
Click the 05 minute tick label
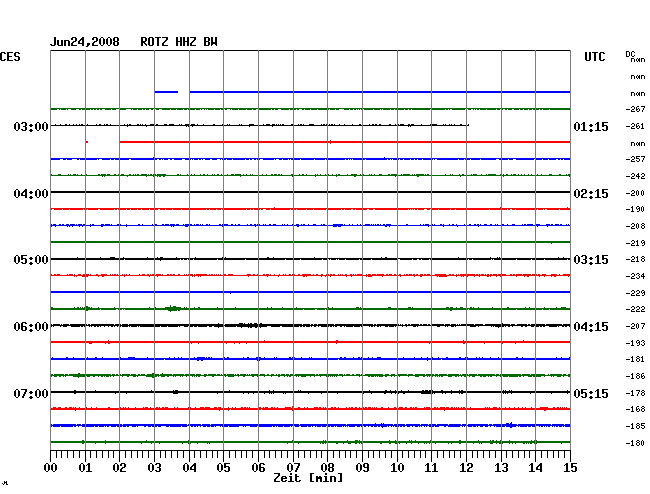pyautogui.click(x=223, y=468)
